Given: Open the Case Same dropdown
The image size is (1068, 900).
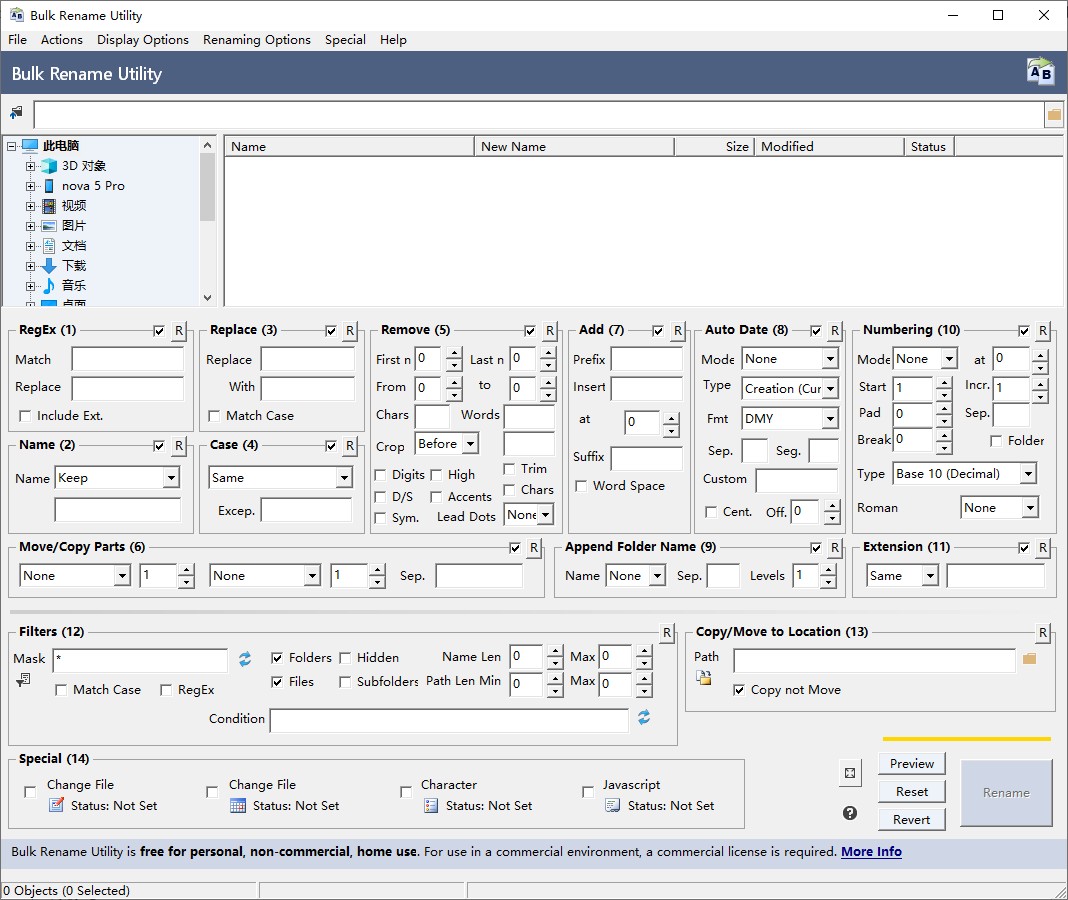Looking at the screenshot, I should [x=344, y=478].
